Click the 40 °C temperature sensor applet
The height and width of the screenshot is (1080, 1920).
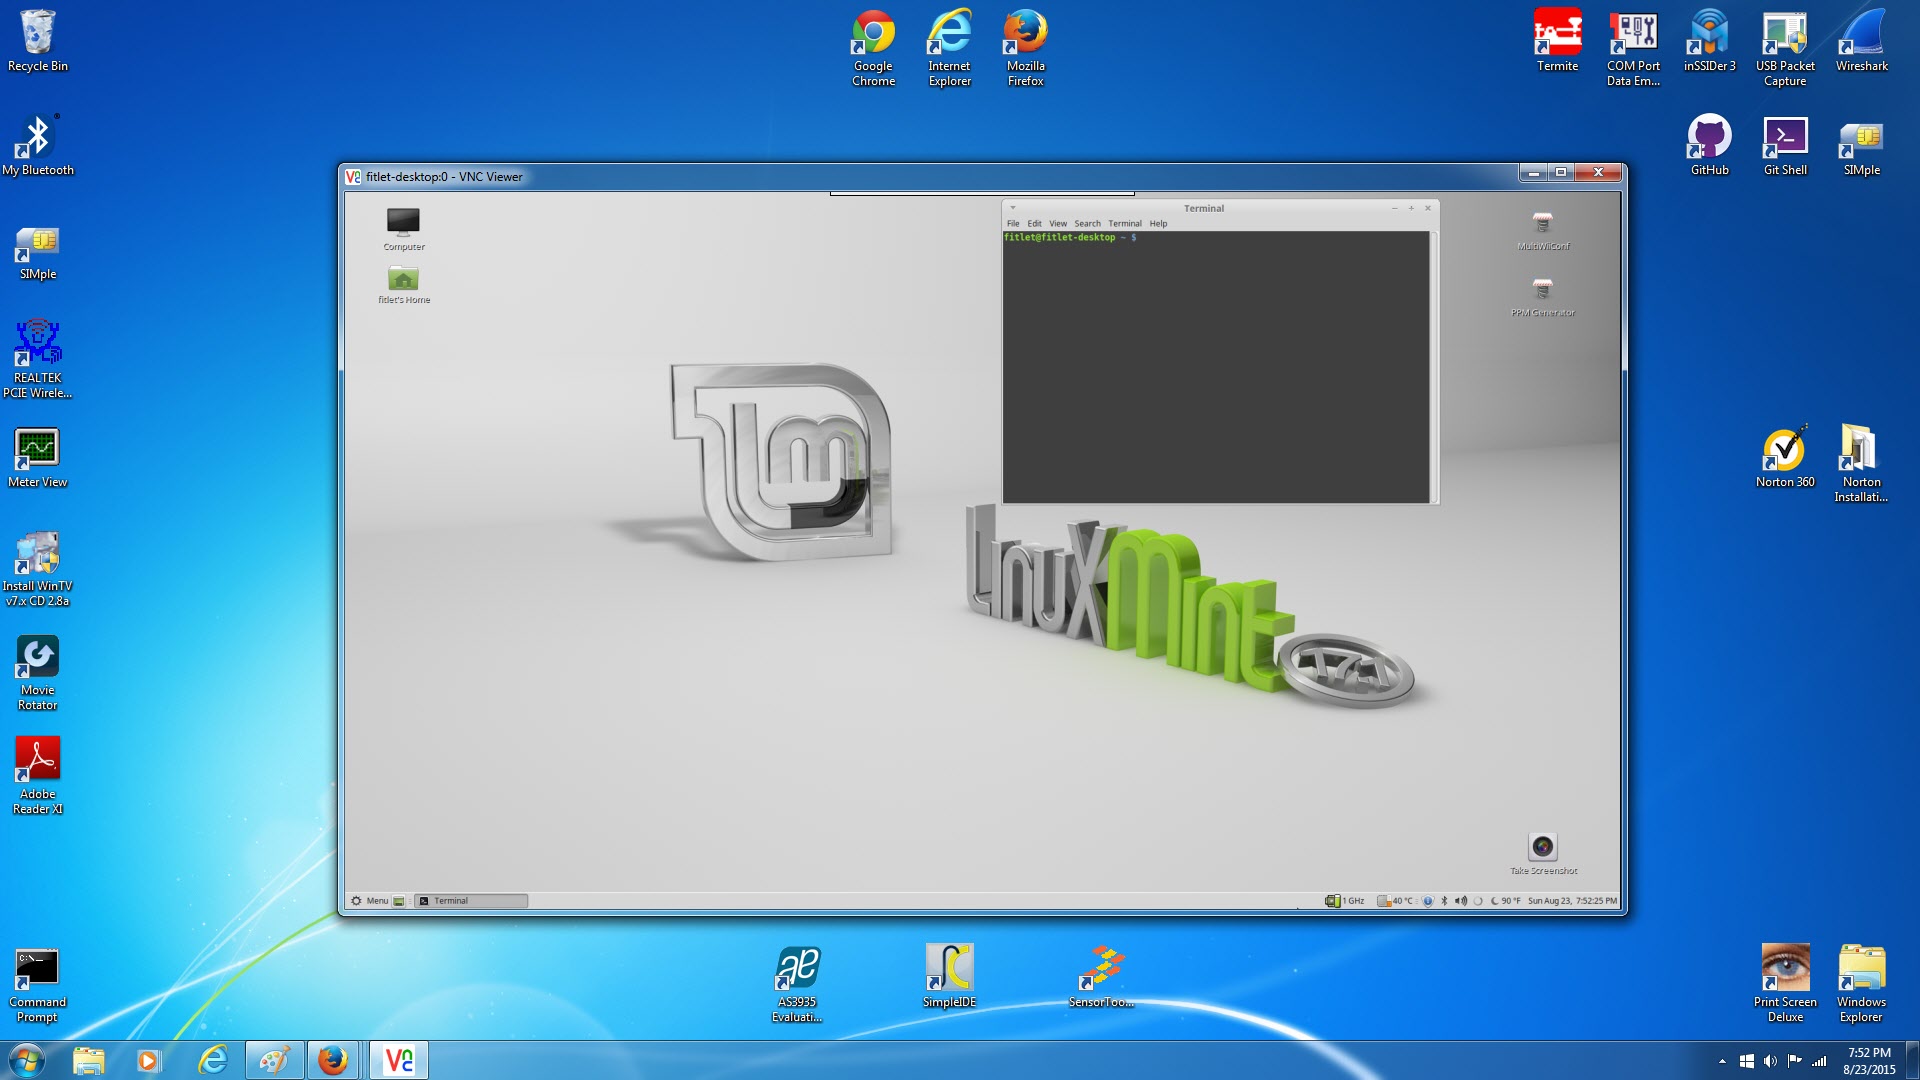tap(1395, 901)
